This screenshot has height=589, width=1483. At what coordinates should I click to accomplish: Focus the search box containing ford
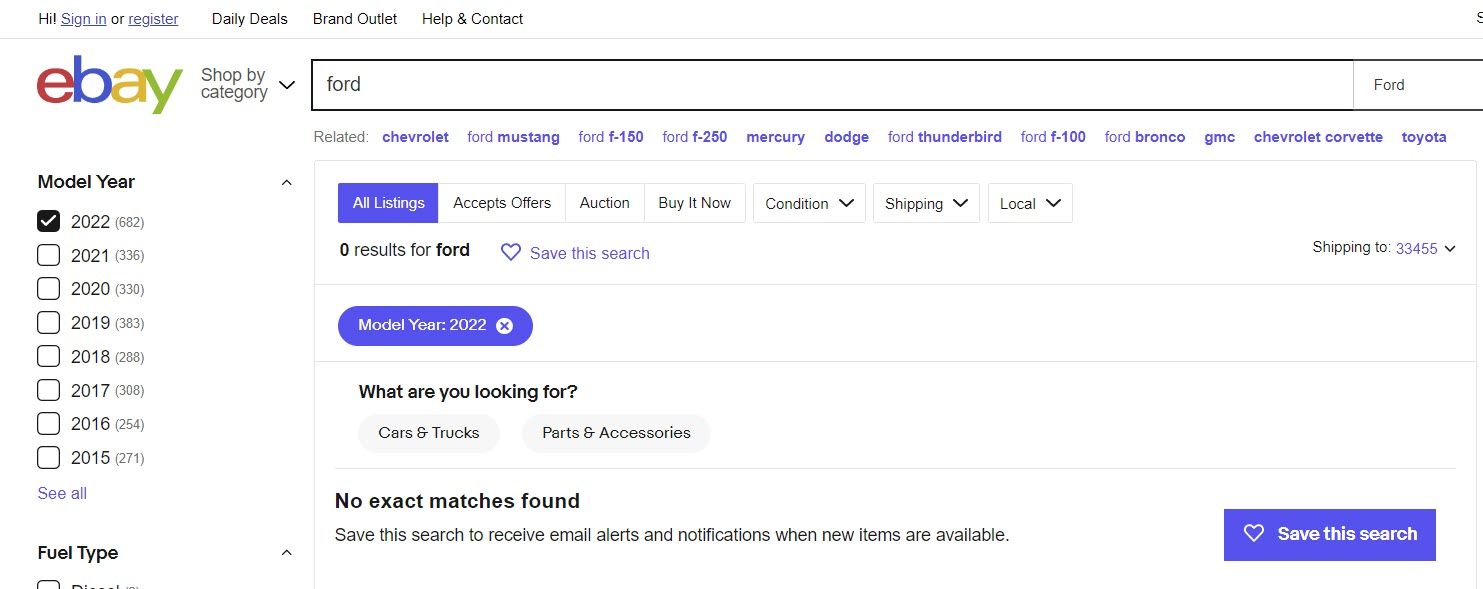(x=830, y=85)
